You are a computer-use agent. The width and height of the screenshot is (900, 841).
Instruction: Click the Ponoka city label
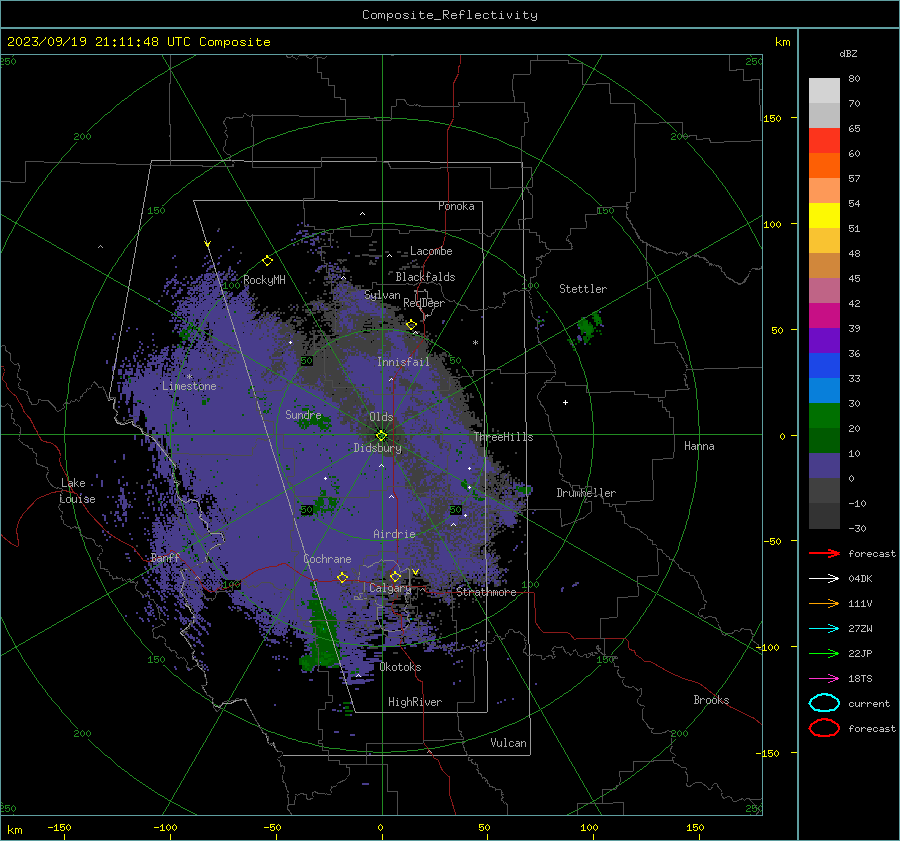[x=456, y=206]
